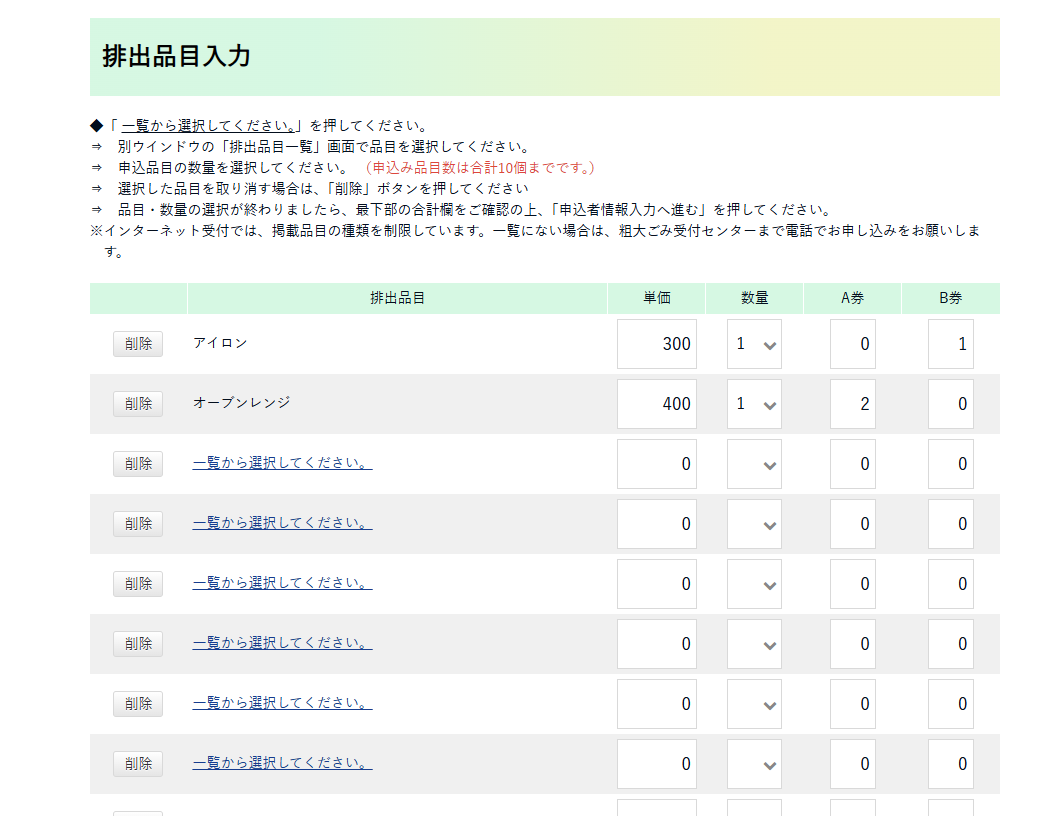Open the third row's quantity dropdown
Image resolution: width=1038 pixels, height=816 pixels.
754,464
